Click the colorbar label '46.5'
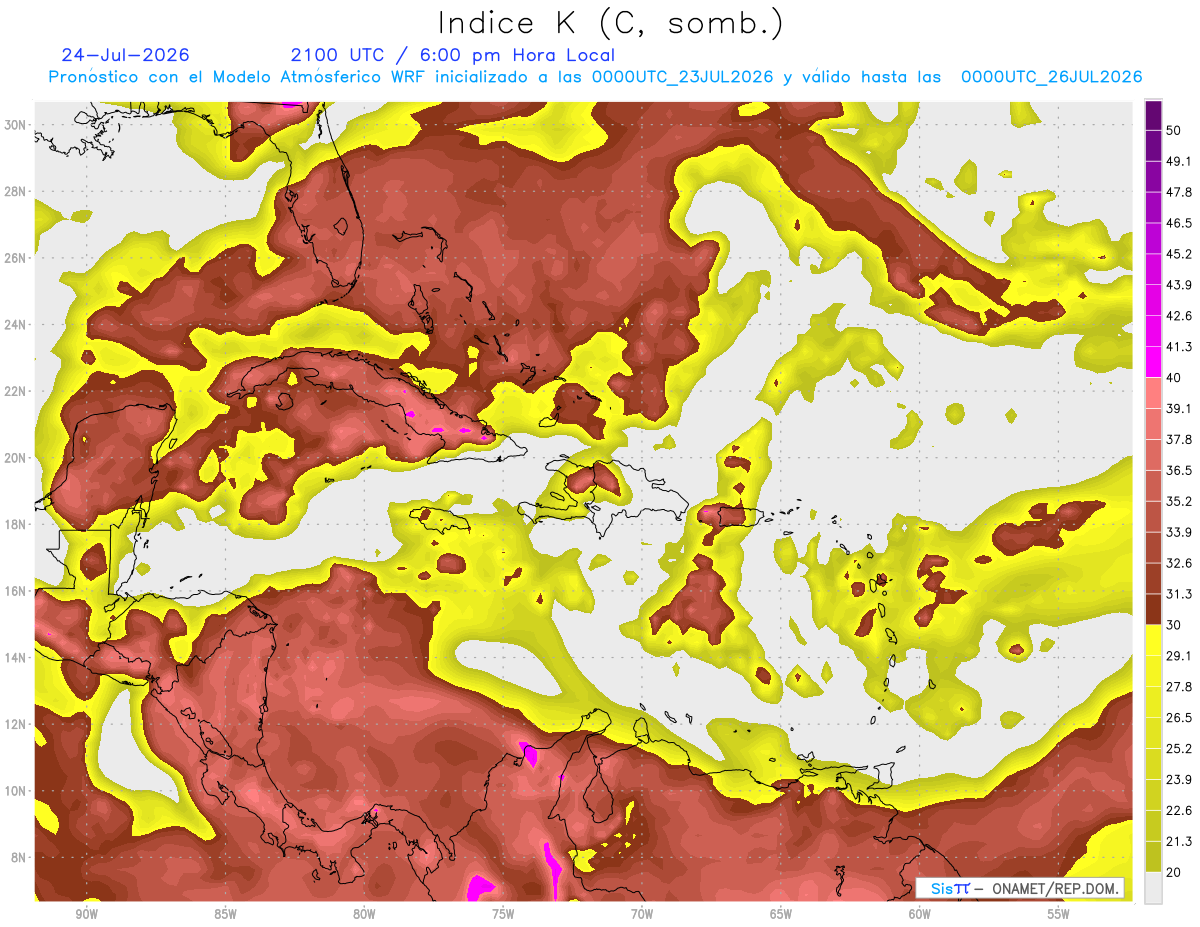1200x927 pixels. 1180,223
